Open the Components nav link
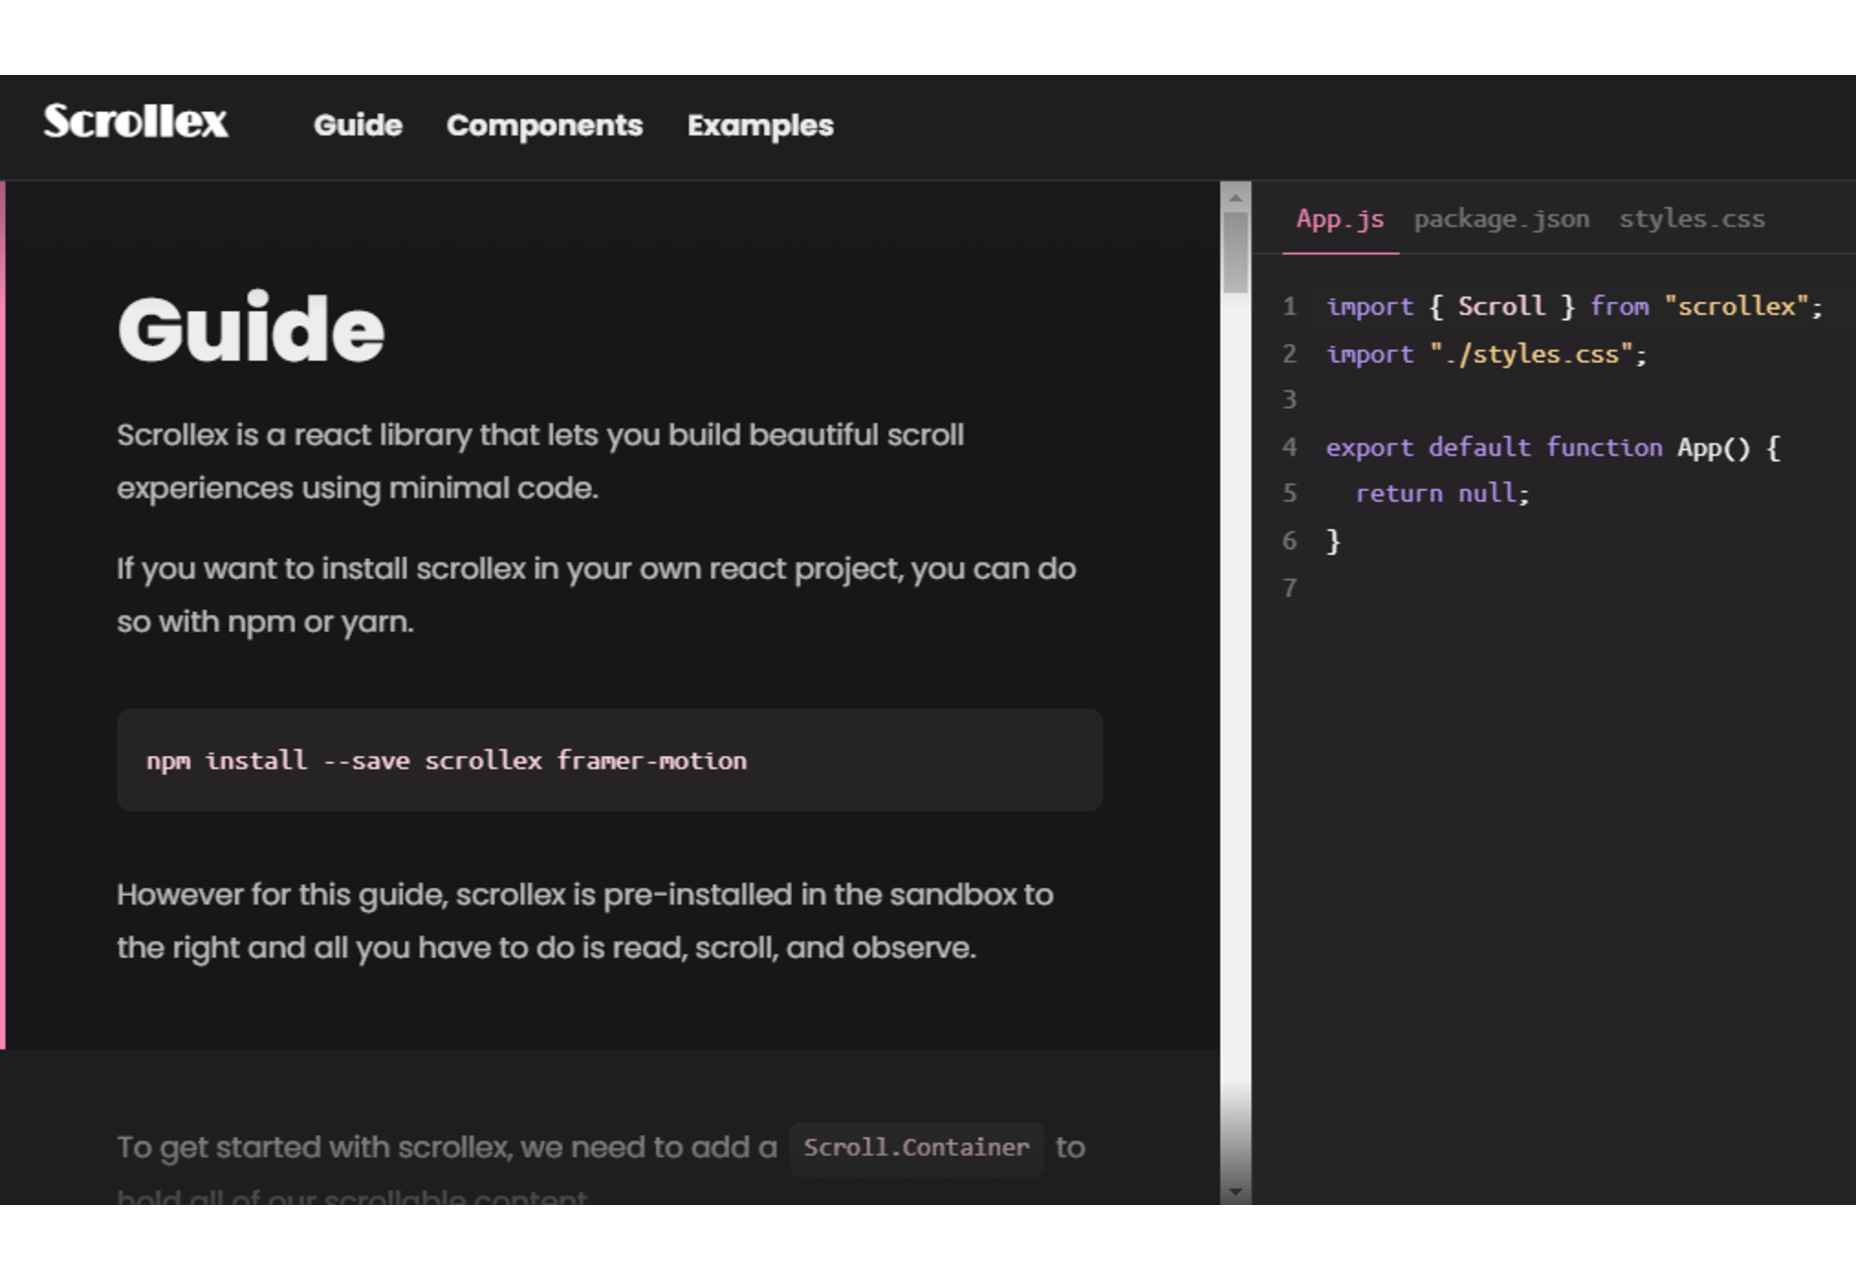This screenshot has height=1280, width=1856. [x=544, y=125]
